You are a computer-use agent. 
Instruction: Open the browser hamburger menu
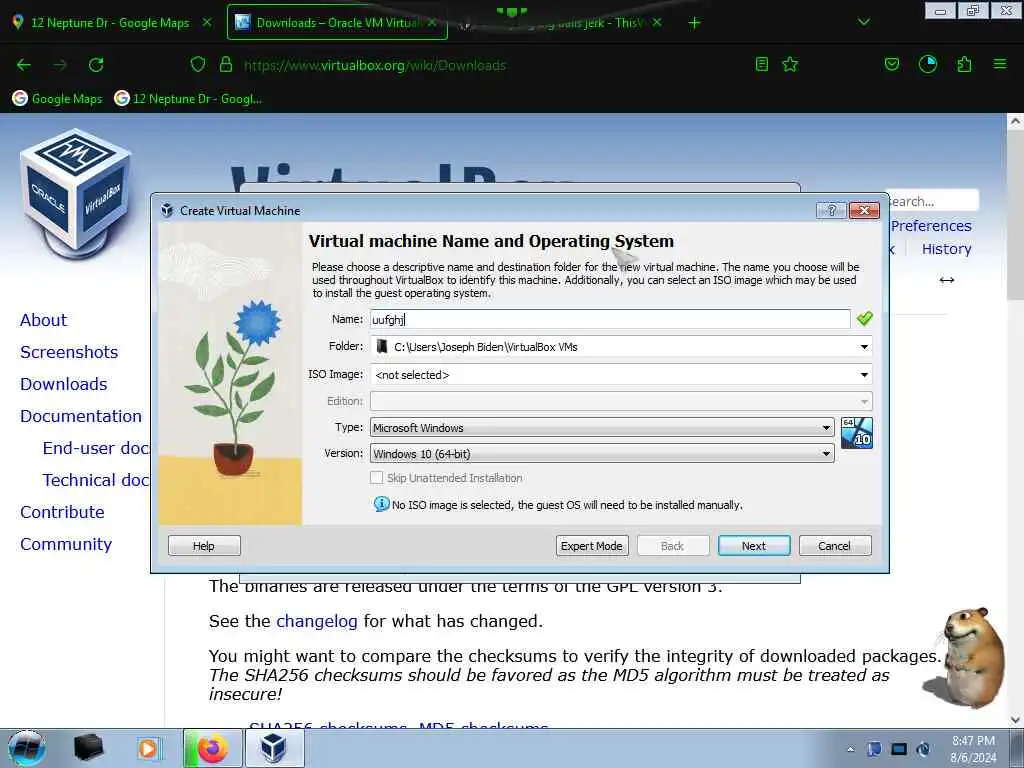(1000, 64)
